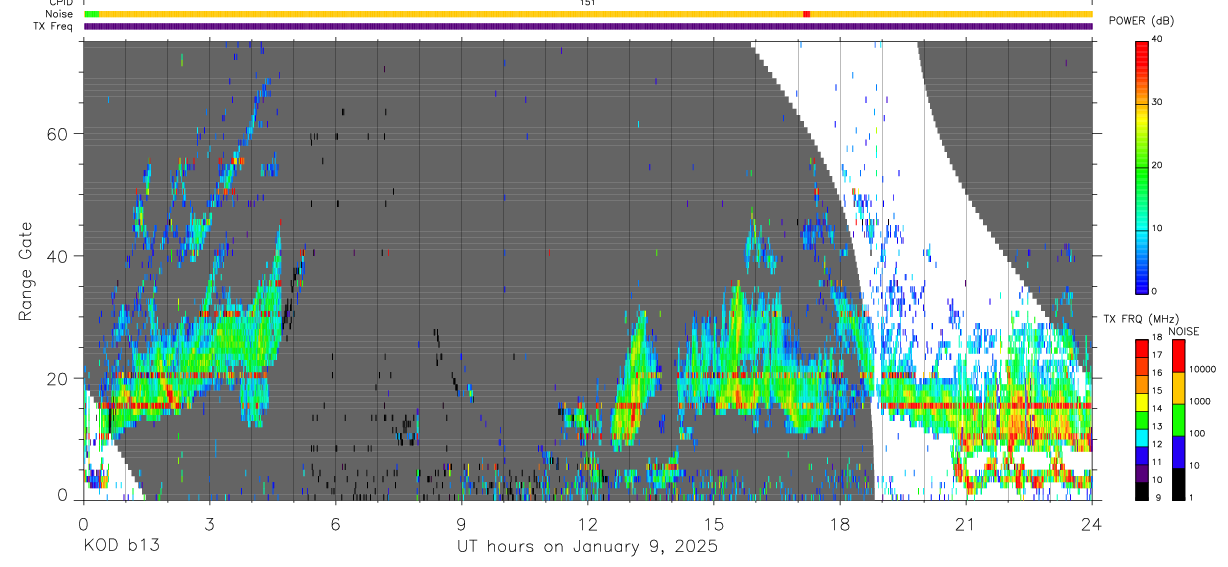Click the green segment starting the Noise strip

[x=92, y=14]
